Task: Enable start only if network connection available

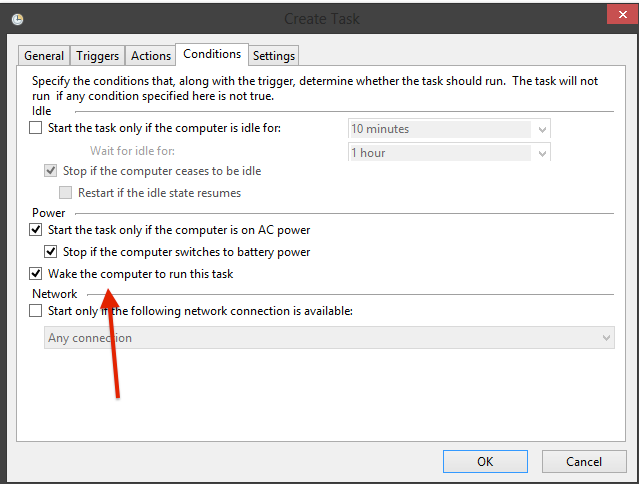Action: pyautogui.click(x=37, y=311)
